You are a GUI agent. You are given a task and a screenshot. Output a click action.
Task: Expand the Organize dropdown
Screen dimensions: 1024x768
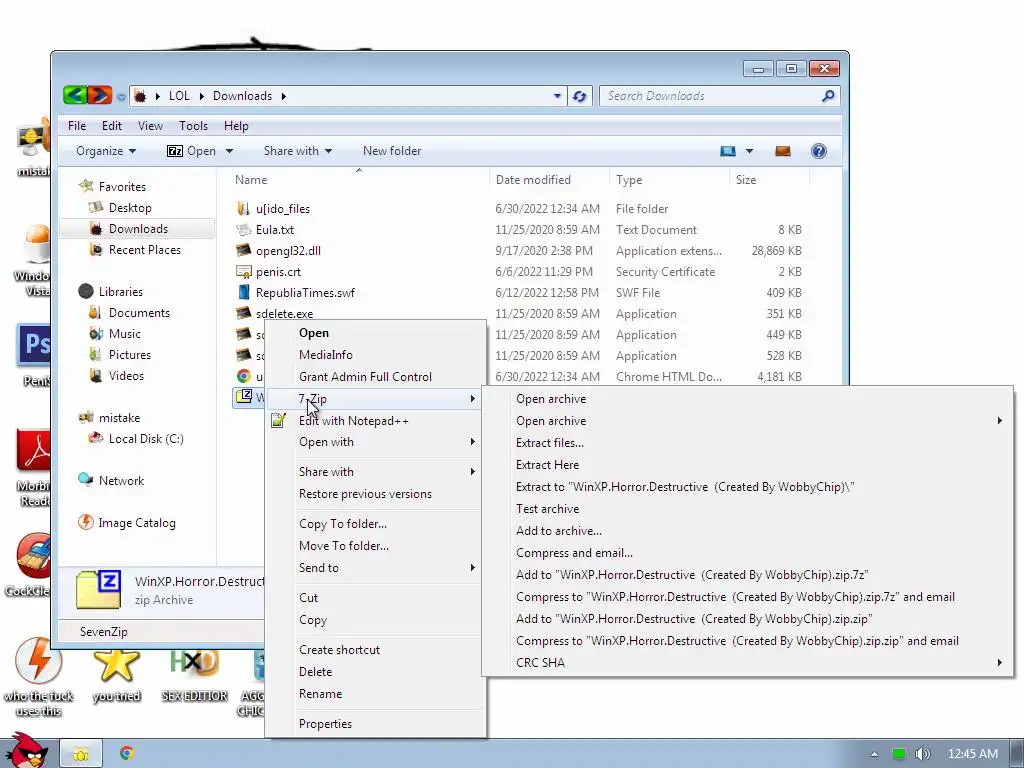(106, 151)
